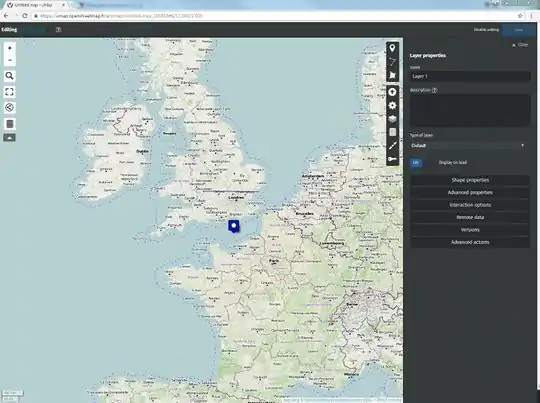The width and height of the screenshot is (540, 403).
Task: Click the Save button
Action: coord(519,30)
